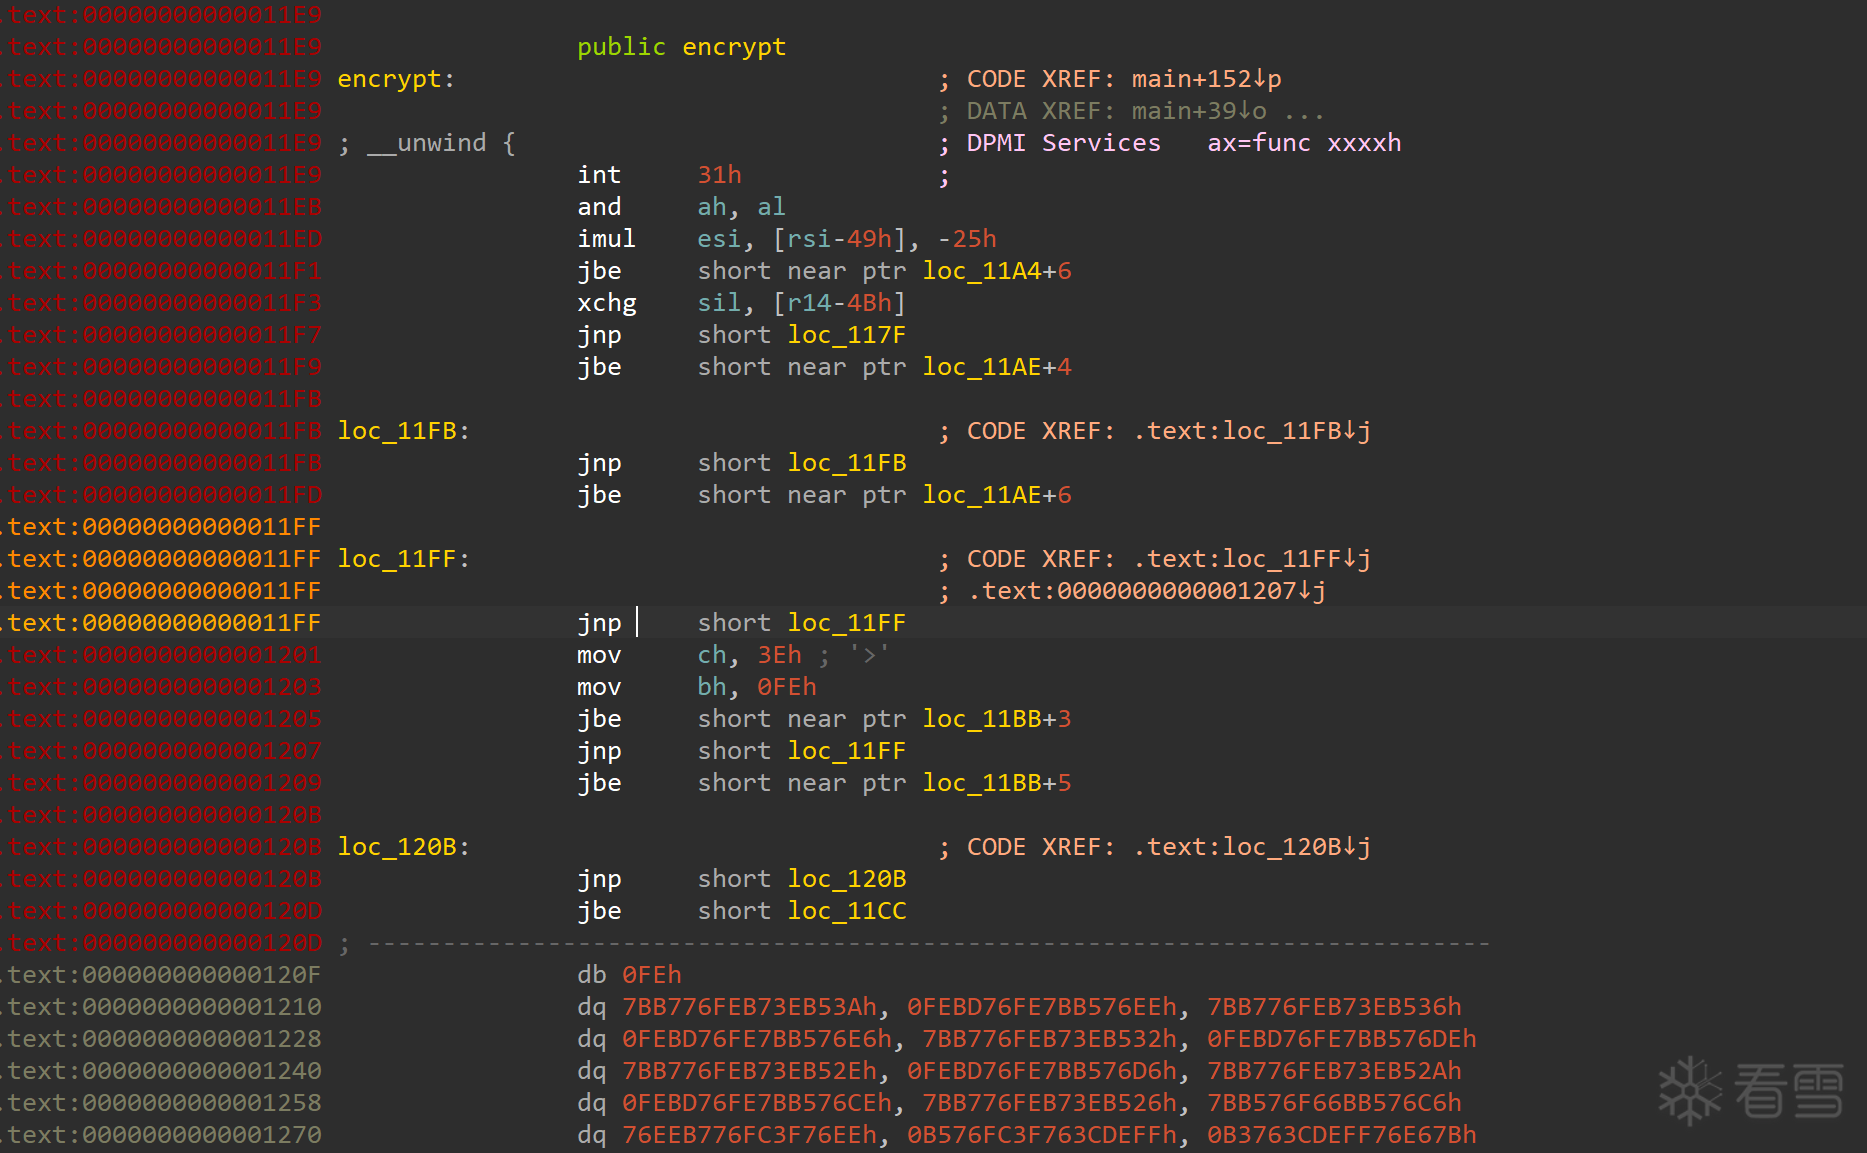The width and height of the screenshot is (1867, 1153).
Task: Click the jump target "loc_11AE+6"
Action: [x=997, y=495]
